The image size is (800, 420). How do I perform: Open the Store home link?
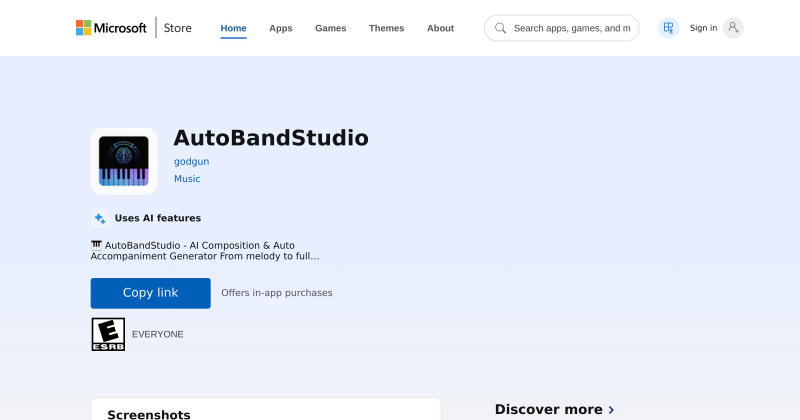click(178, 28)
